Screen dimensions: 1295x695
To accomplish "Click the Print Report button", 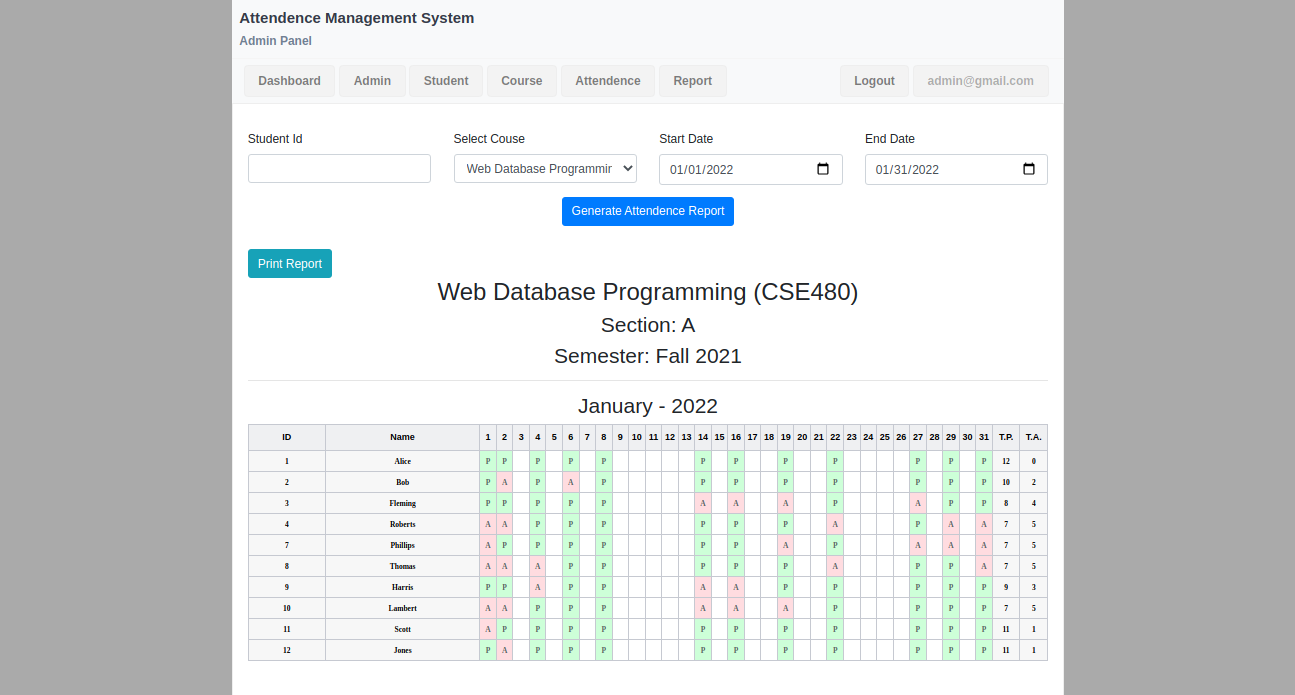I will [290, 264].
